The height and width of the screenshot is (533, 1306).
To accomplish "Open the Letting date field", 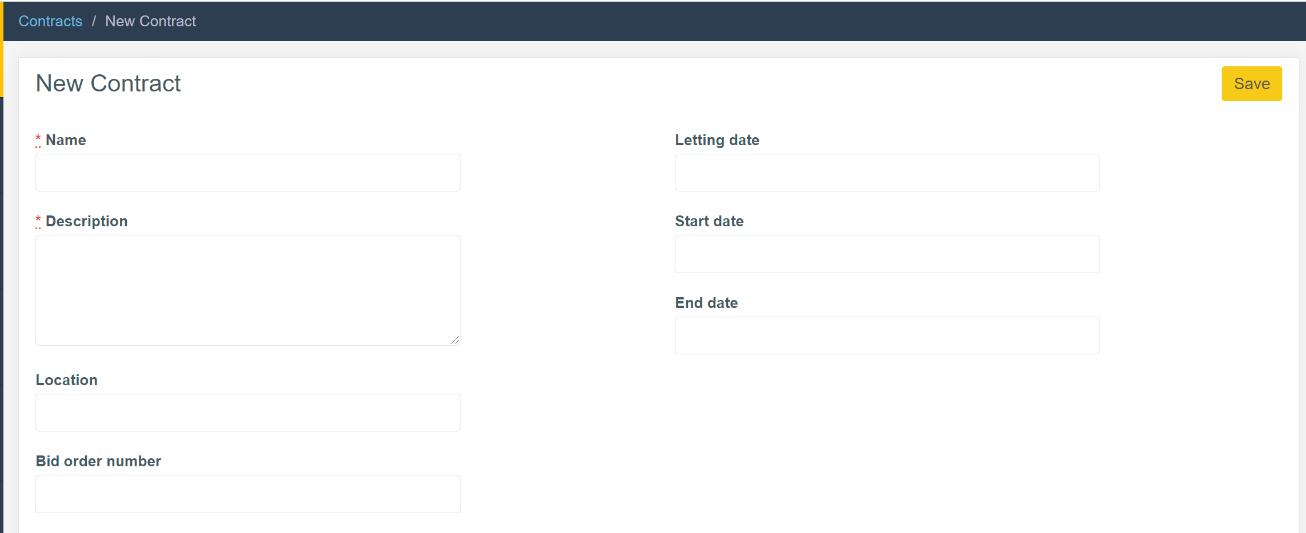I will tap(887, 173).
